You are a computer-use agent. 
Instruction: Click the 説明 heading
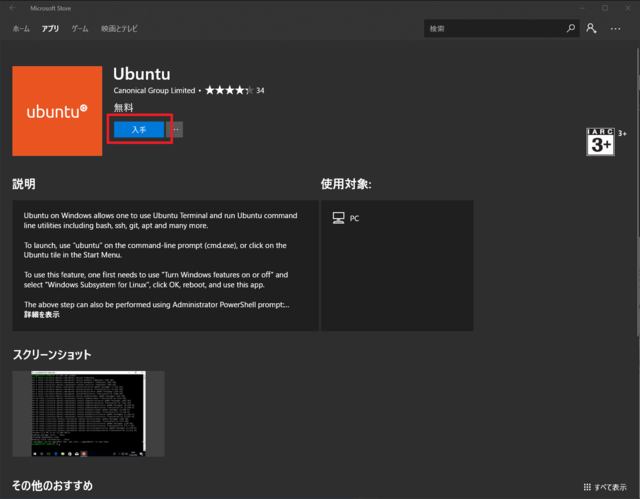24,184
